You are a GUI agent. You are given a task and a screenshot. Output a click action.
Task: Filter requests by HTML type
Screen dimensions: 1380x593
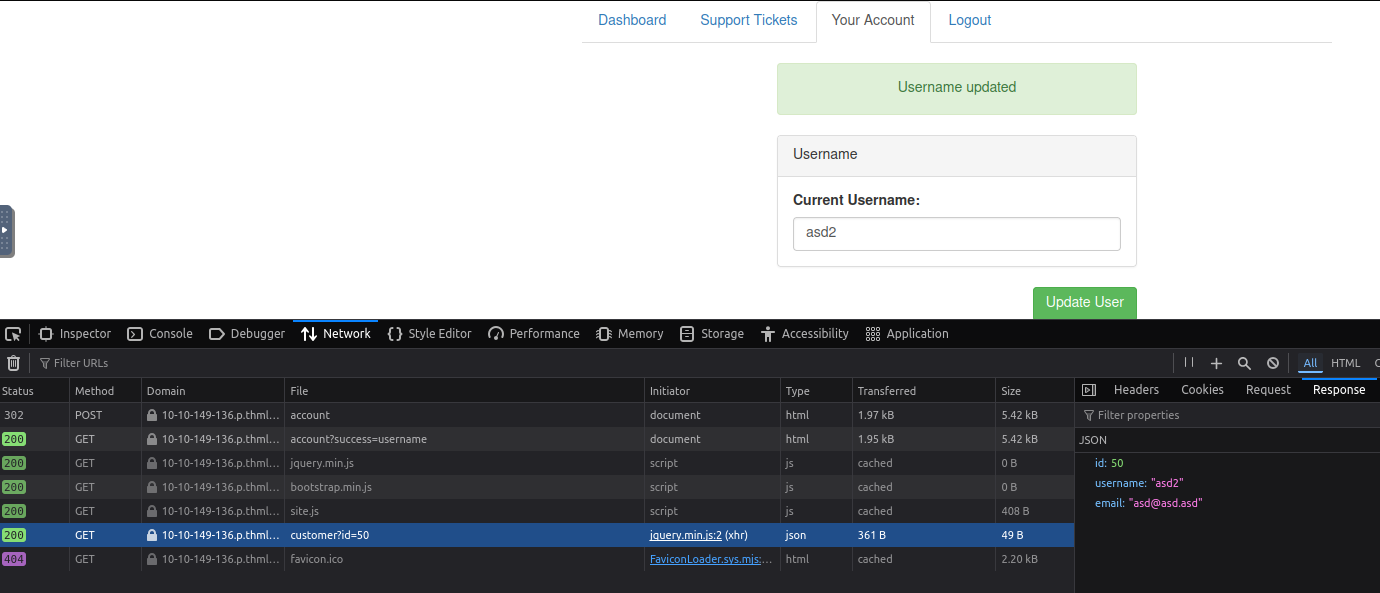[1345, 363]
